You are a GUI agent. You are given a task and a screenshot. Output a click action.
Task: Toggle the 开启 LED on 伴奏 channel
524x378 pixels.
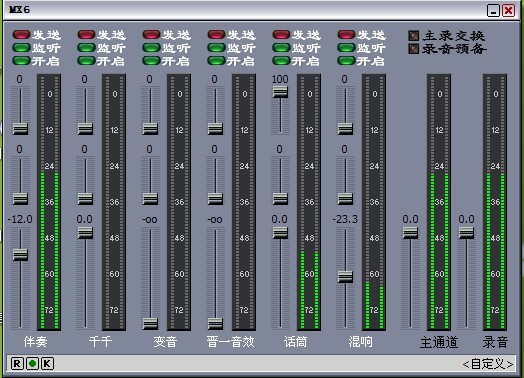[21, 61]
